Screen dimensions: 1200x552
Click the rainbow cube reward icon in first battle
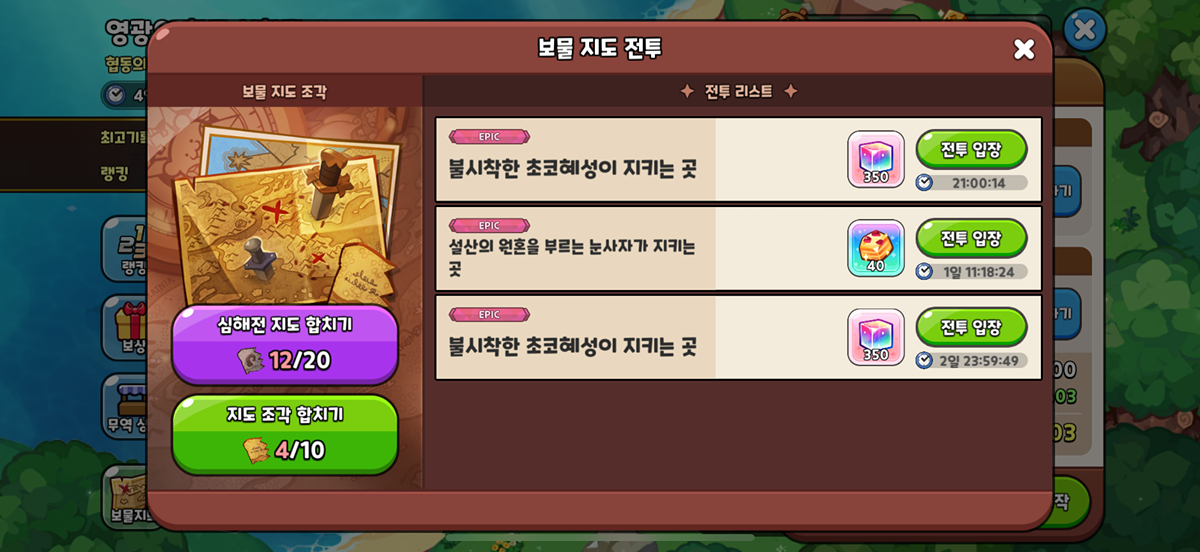click(876, 159)
